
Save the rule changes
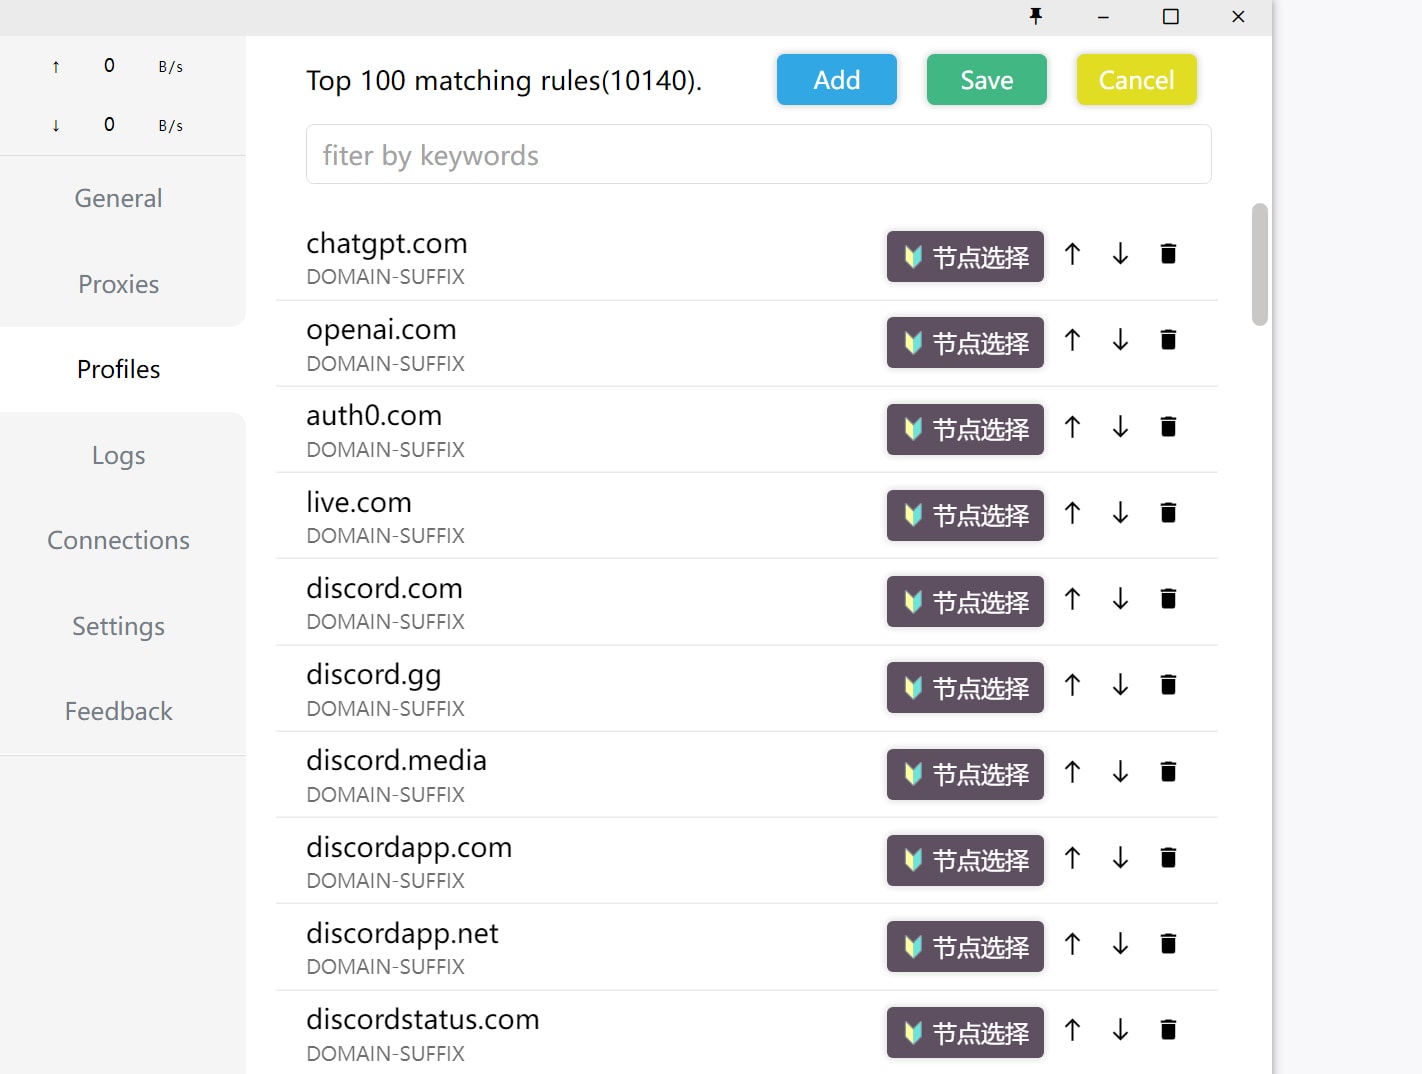(x=987, y=80)
